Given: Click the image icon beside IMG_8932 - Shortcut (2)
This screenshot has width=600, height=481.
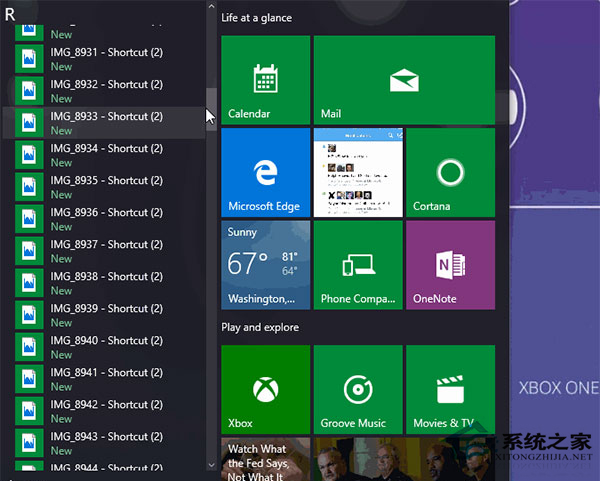Looking at the screenshot, I should 29,91.
